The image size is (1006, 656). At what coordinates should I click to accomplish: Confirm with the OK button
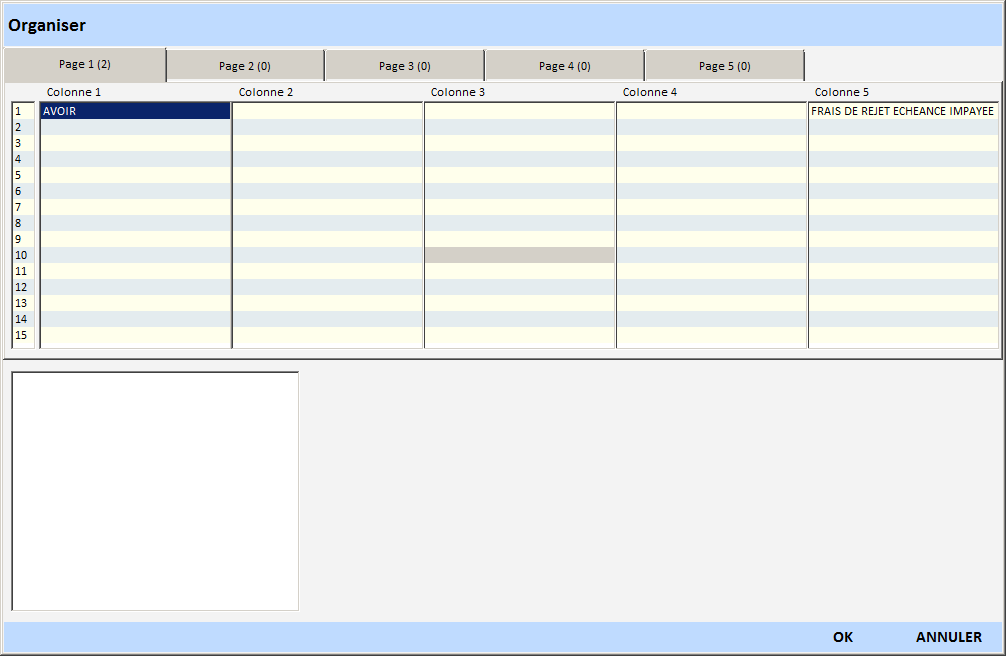pyautogui.click(x=842, y=637)
